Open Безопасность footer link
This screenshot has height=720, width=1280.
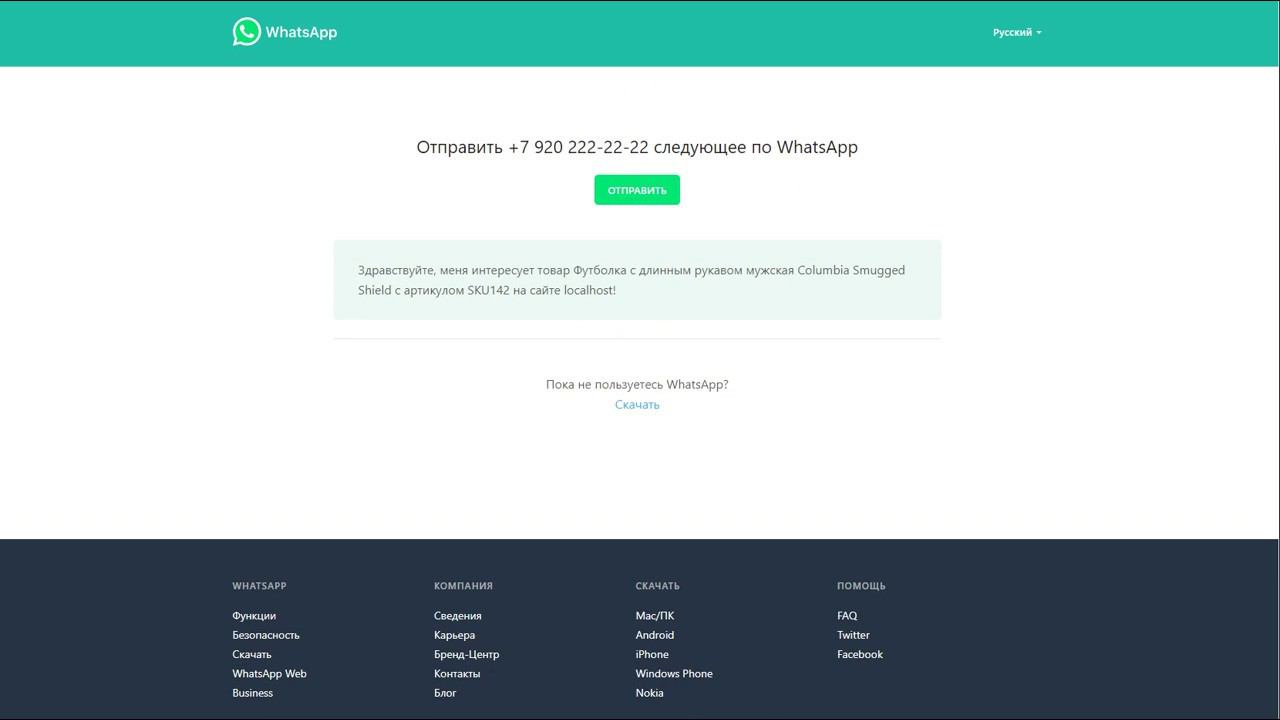coord(266,635)
